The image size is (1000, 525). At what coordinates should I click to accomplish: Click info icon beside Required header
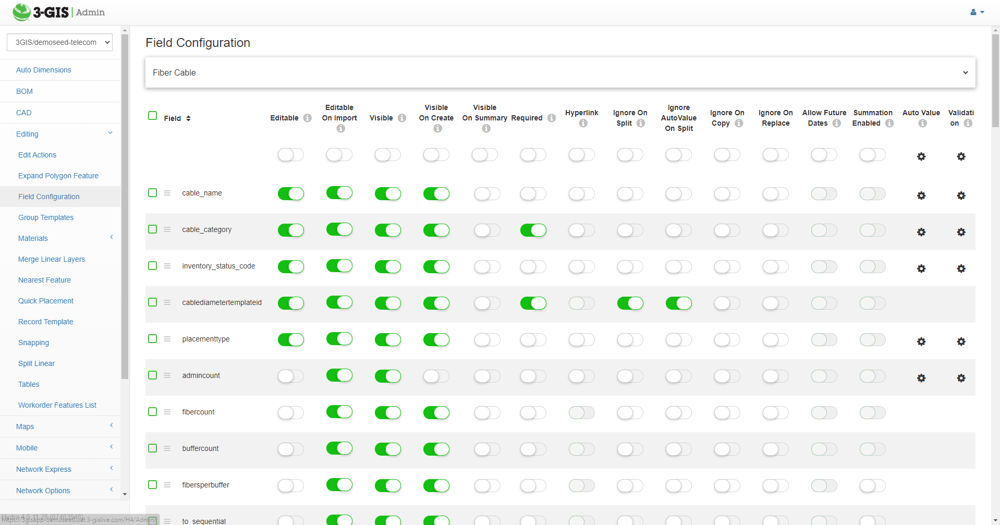pos(552,118)
